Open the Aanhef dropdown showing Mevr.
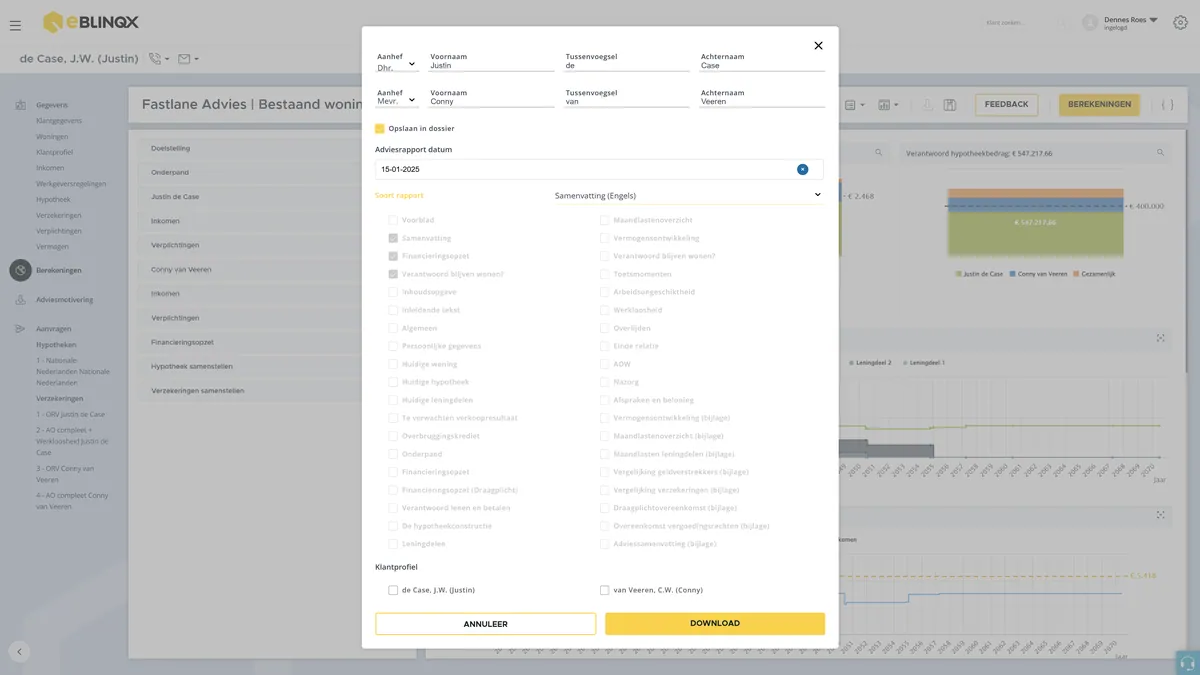1200x675 pixels. [396, 101]
